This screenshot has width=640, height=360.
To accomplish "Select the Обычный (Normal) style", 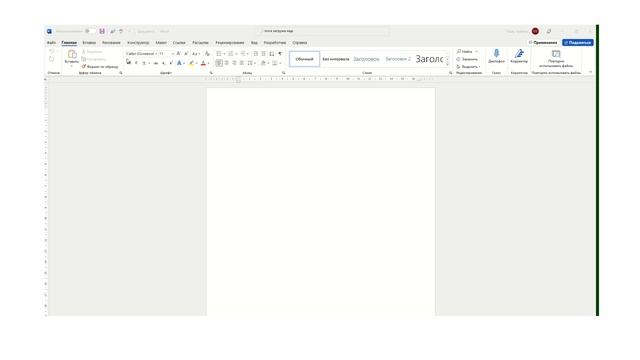I will tap(304, 59).
